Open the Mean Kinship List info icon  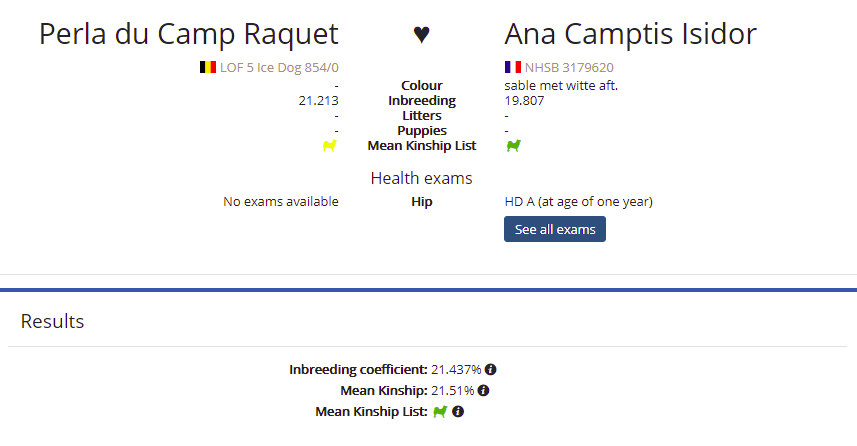458,412
